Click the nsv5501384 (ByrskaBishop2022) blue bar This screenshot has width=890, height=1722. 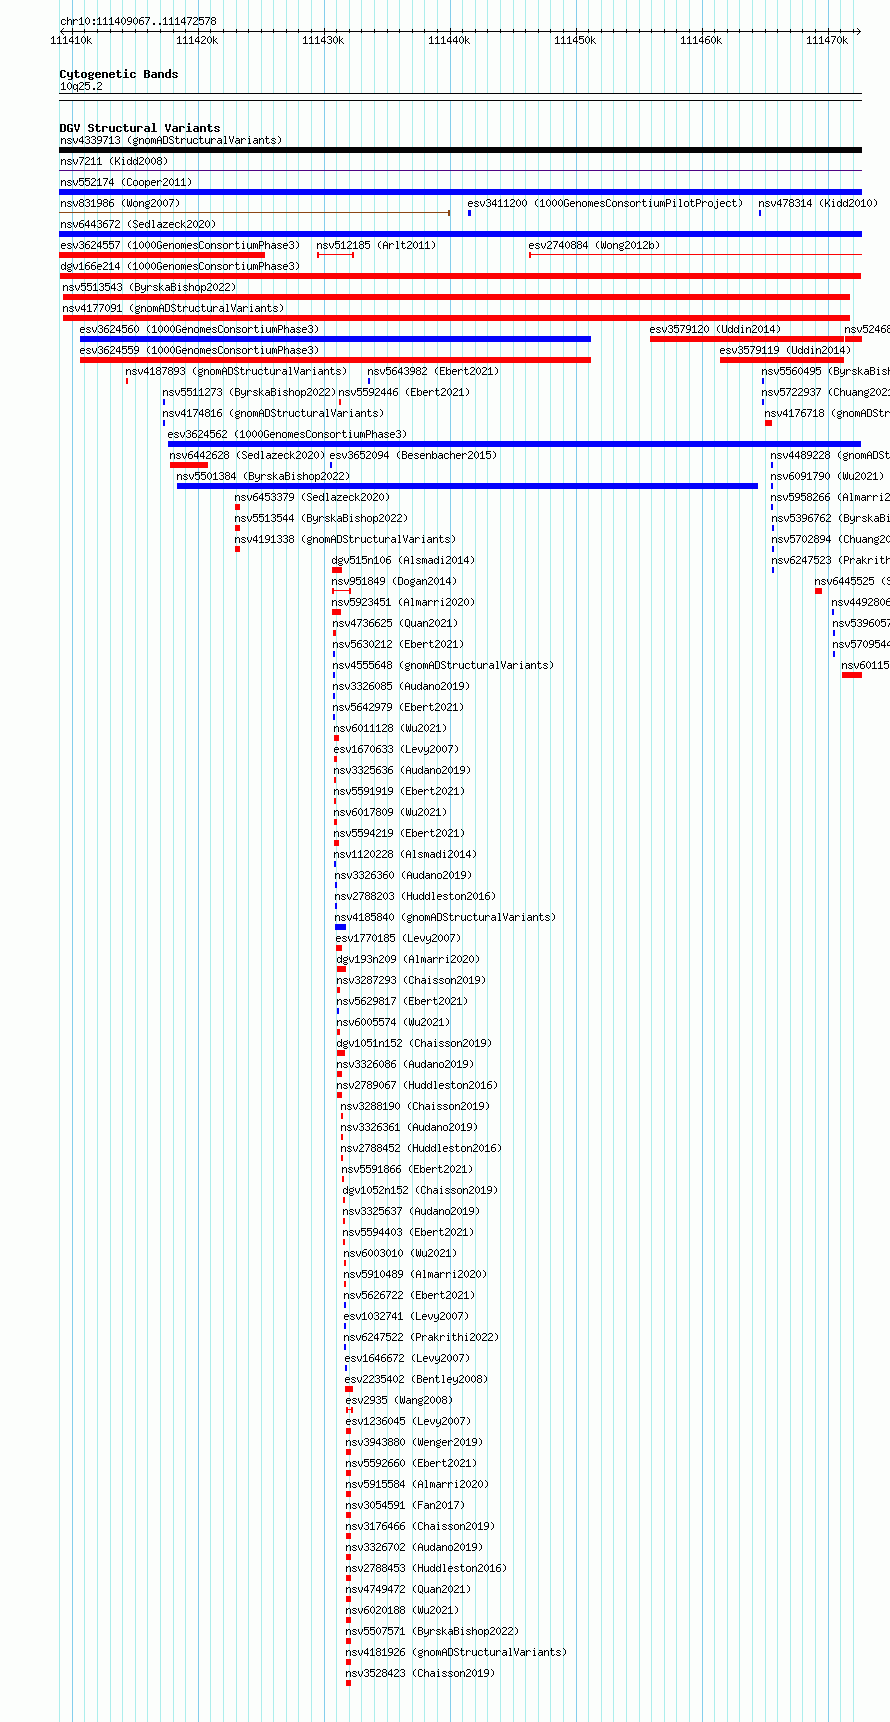click(x=467, y=486)
